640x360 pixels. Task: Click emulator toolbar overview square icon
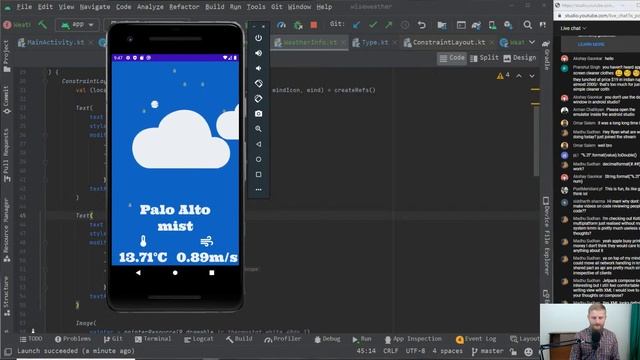258,174
